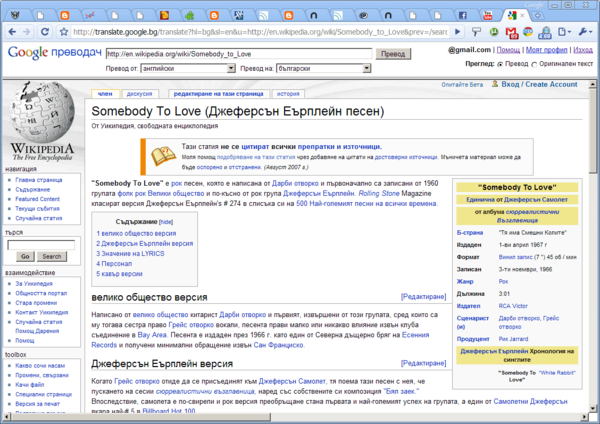Click Редактиране beside Джеферсън Еърплейн версия heading
Screen dimensions: 600x424
(423, 363)
